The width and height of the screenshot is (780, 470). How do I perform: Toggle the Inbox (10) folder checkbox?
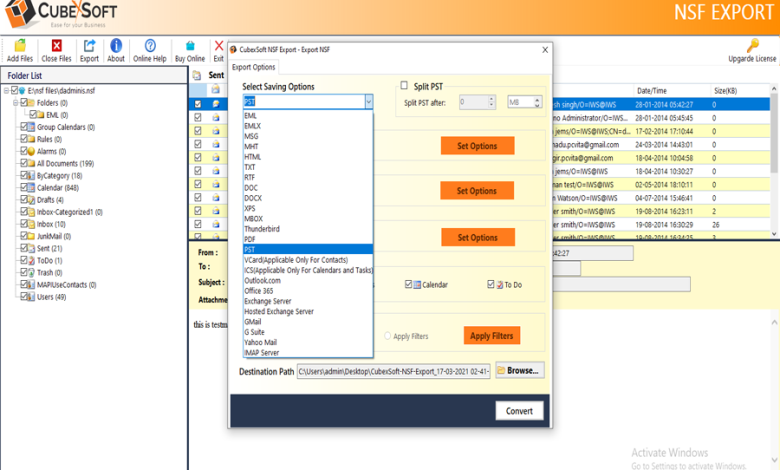pos(23,223)
